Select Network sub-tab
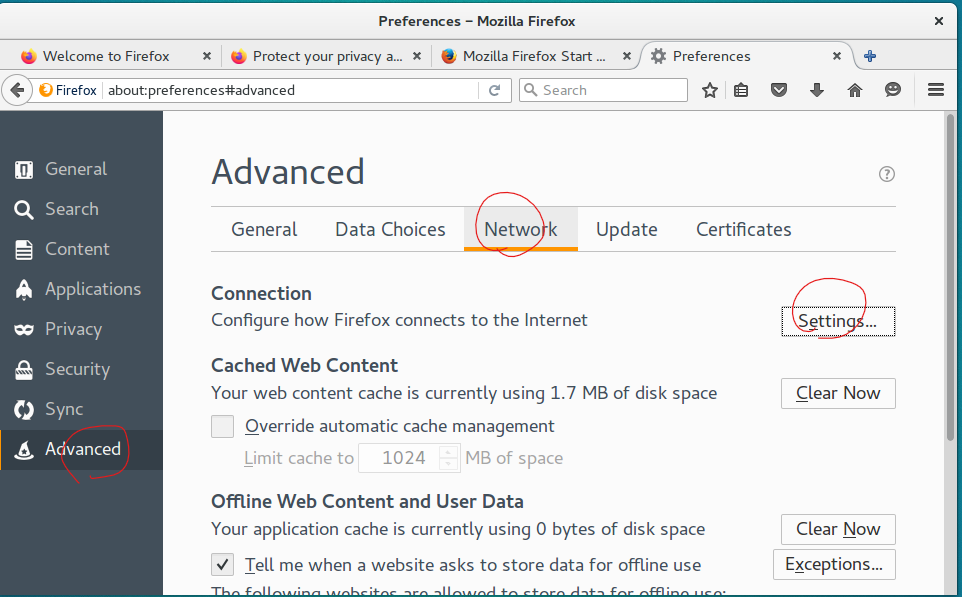The height and width of the screenshot is (597, 962). click(x=521, y=229)
